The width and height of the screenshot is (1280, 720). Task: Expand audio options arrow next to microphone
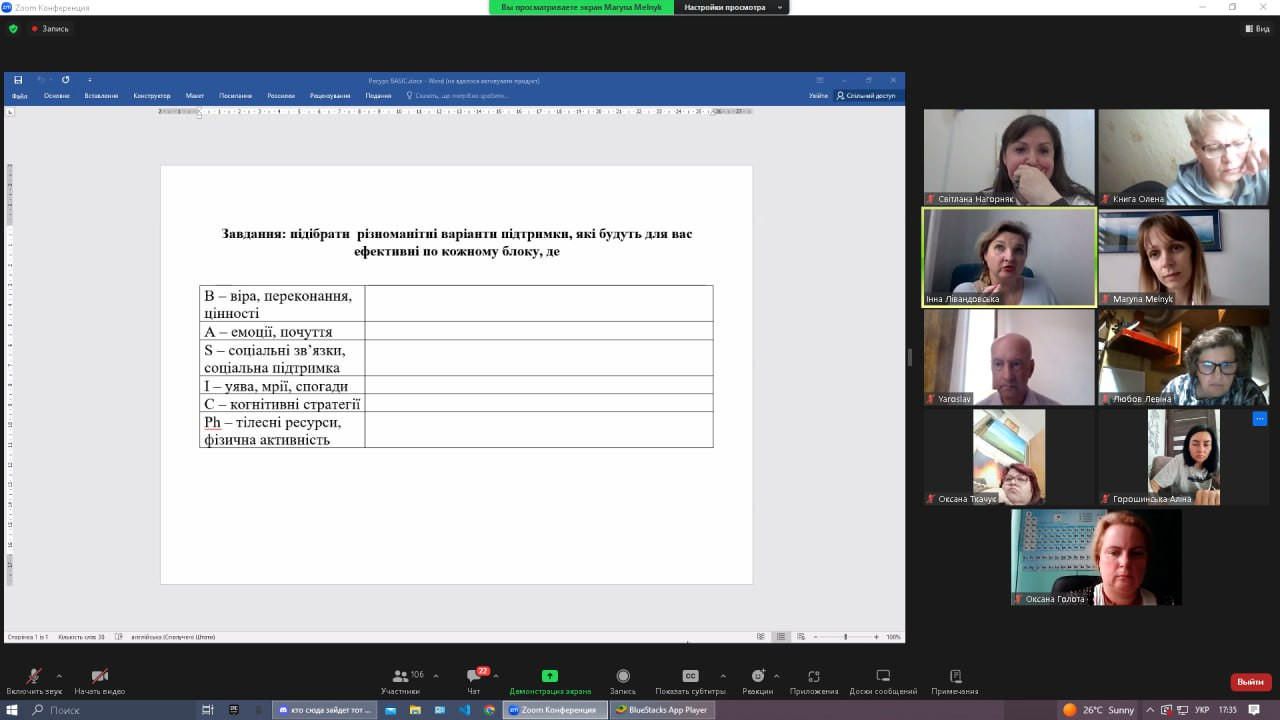tap(59, 675)
